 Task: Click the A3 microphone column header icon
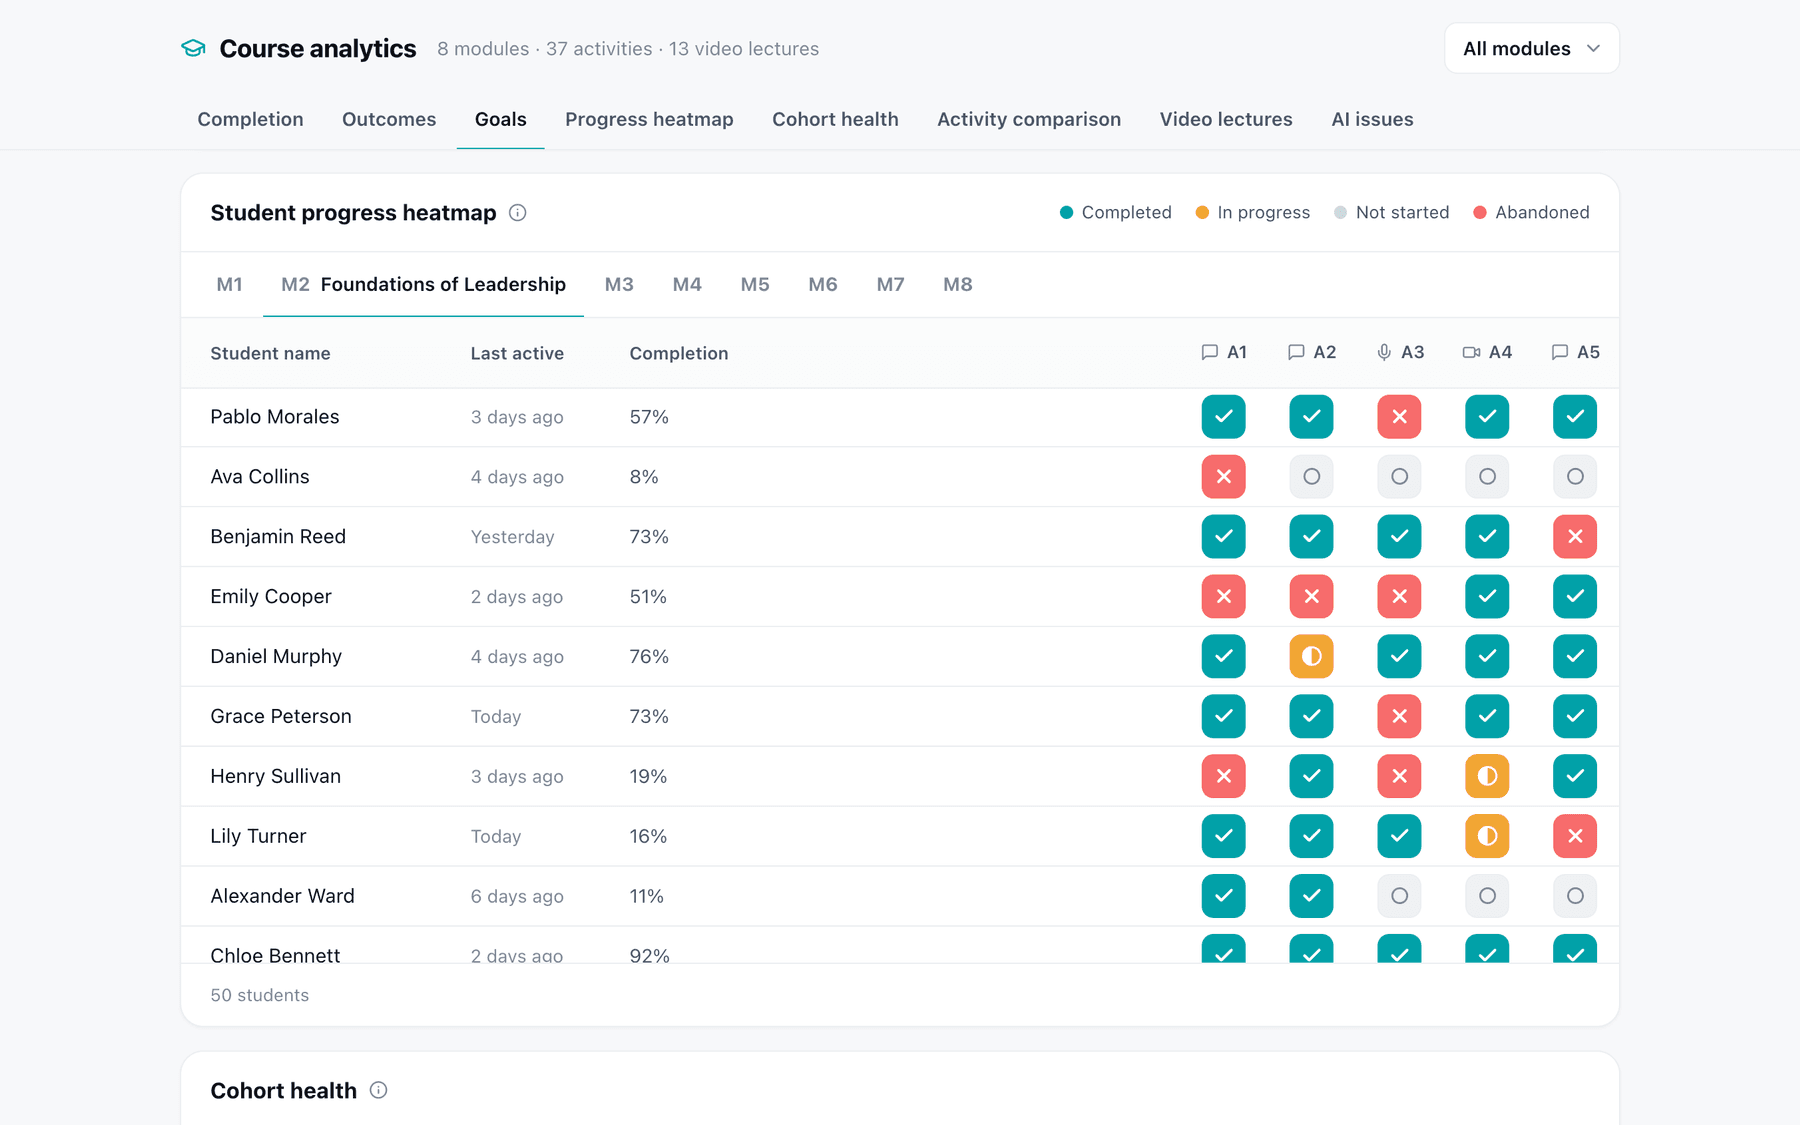coord(1384,352)
